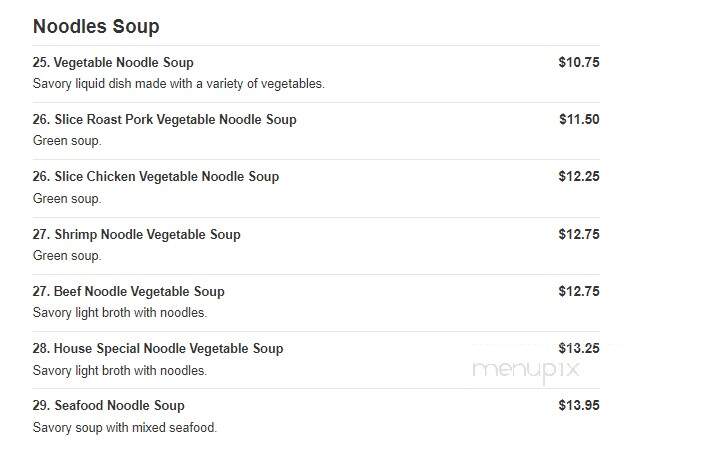Open 27. Beef Noodle Vegetable Soup
Viewport: 705px width, 452px height.
click(x=128, y=291)
